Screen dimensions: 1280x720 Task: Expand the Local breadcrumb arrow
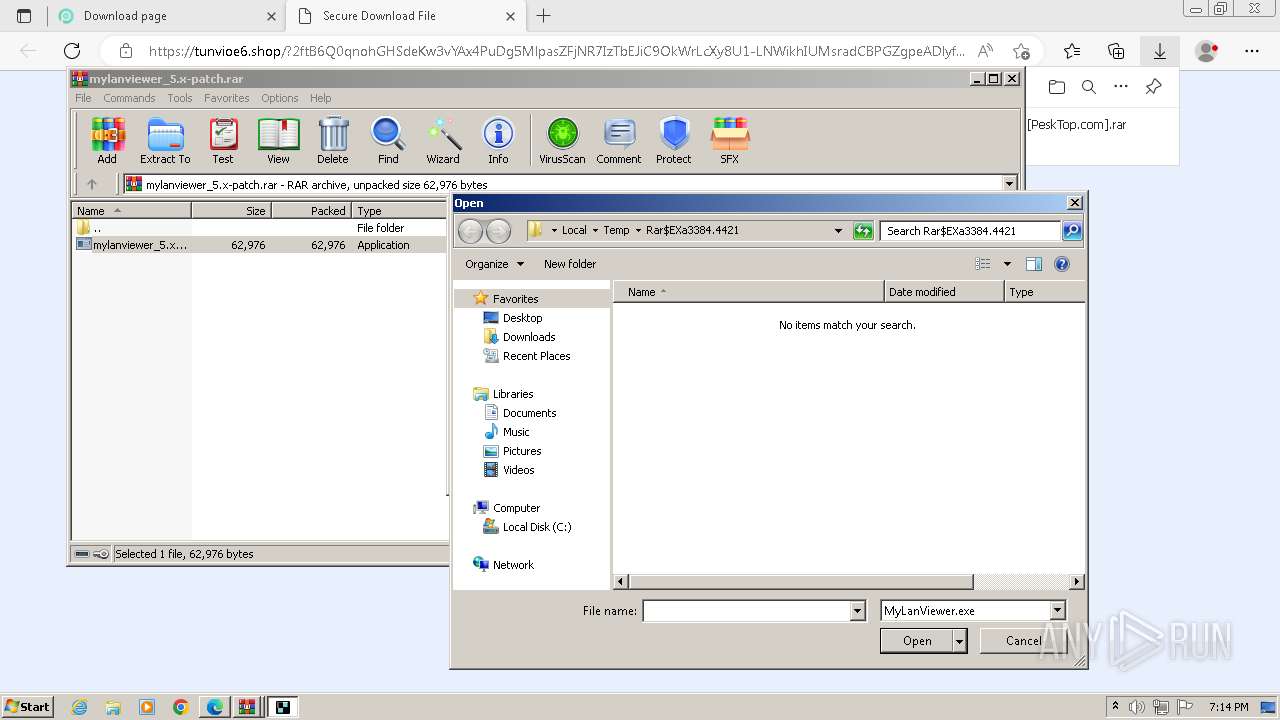coord(595,231)
